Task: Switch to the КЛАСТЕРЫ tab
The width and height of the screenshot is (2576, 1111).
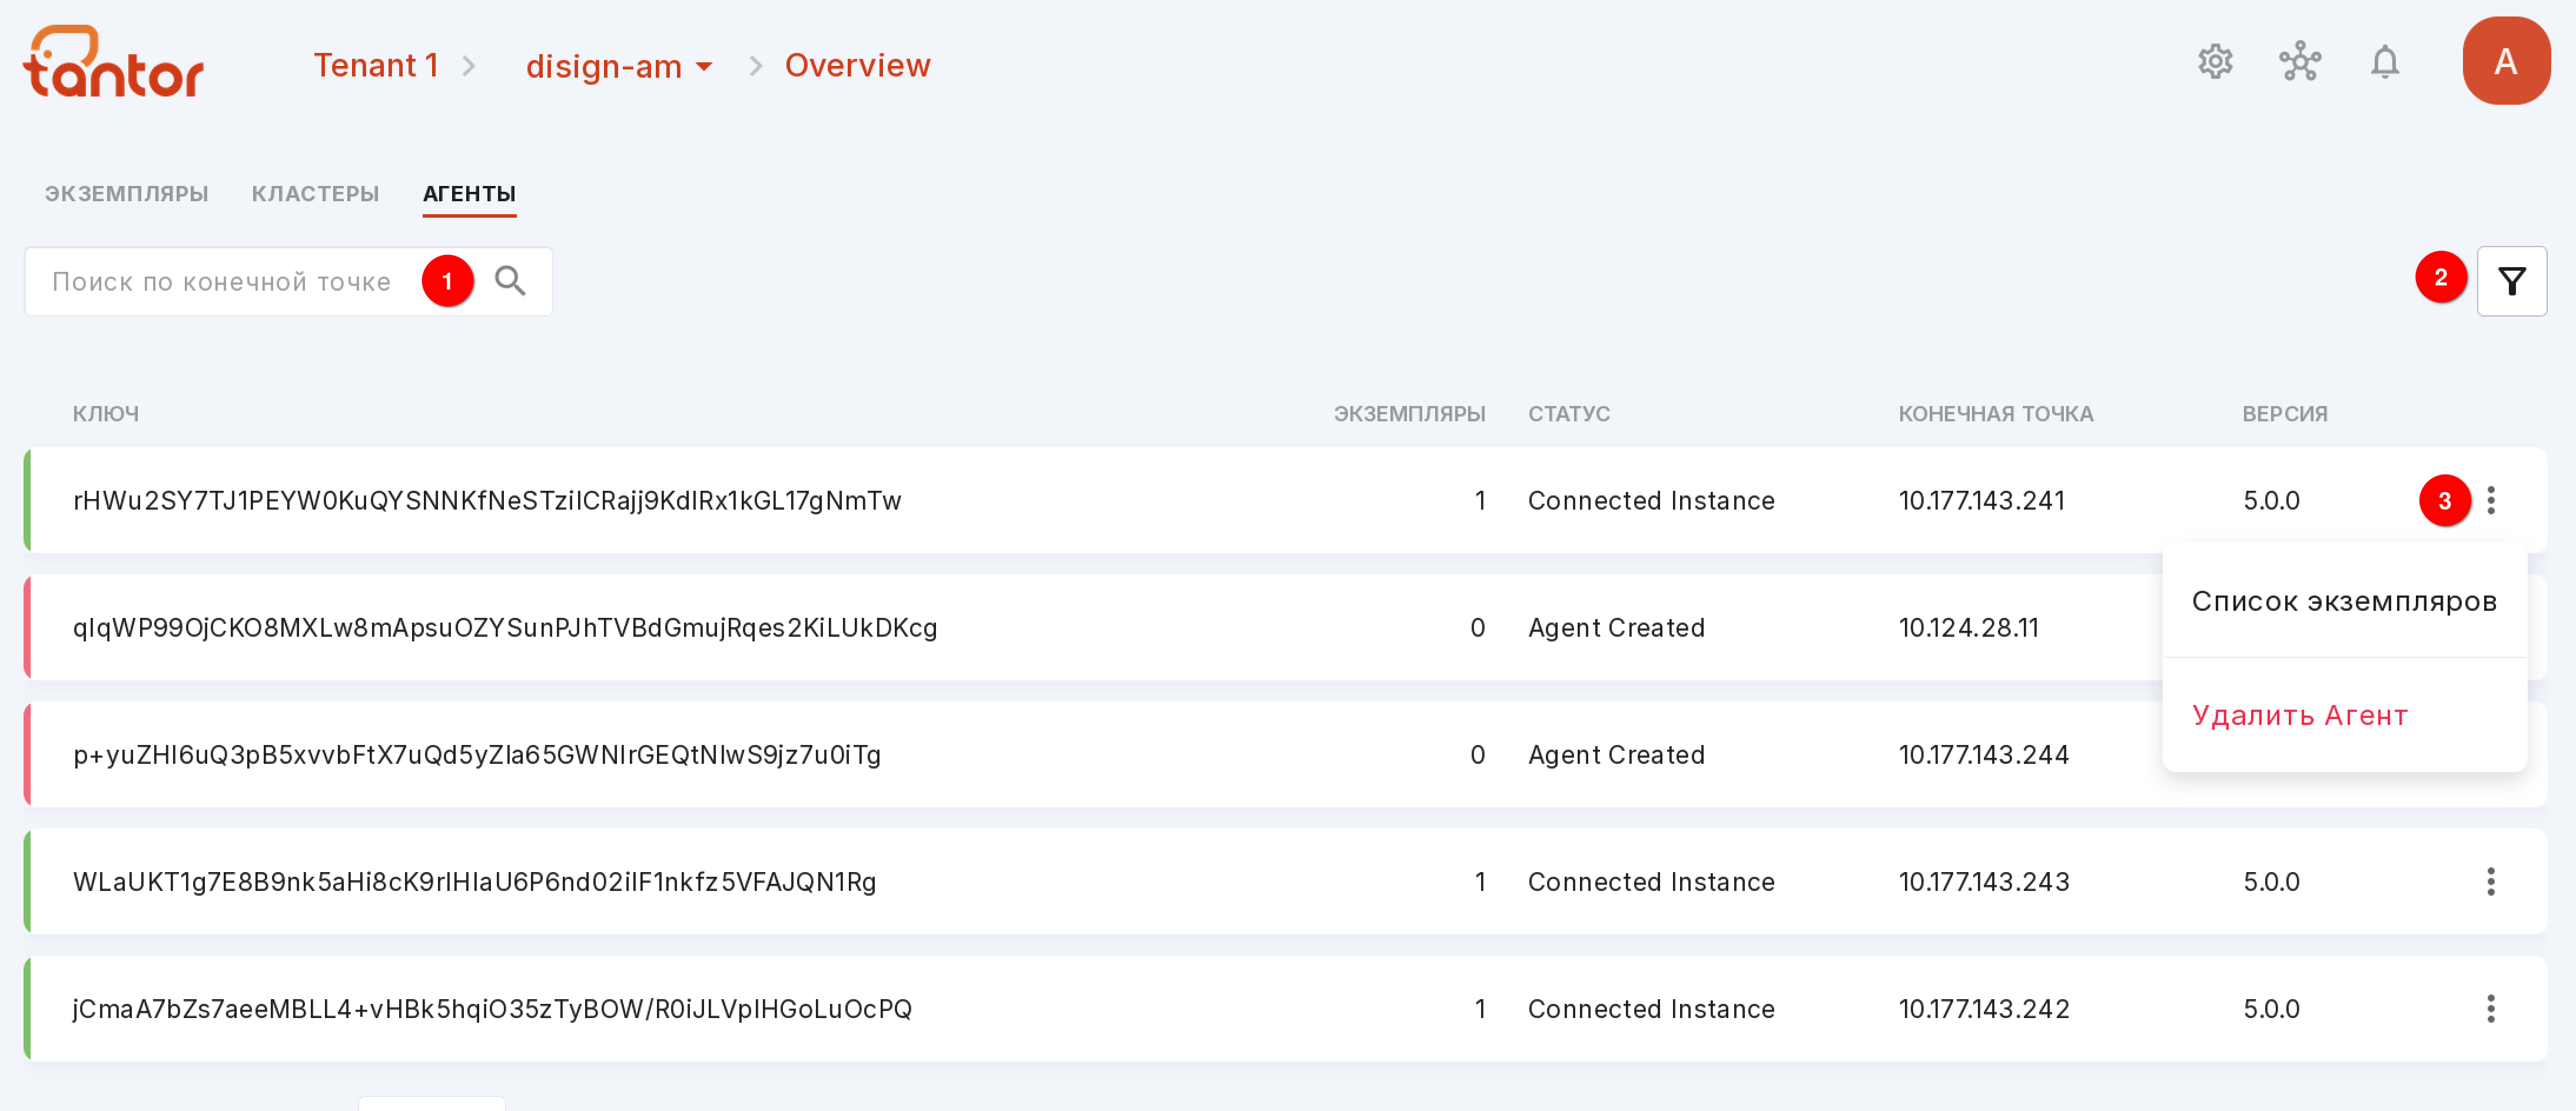Action: pyautogui.click(x=315, y=194)
